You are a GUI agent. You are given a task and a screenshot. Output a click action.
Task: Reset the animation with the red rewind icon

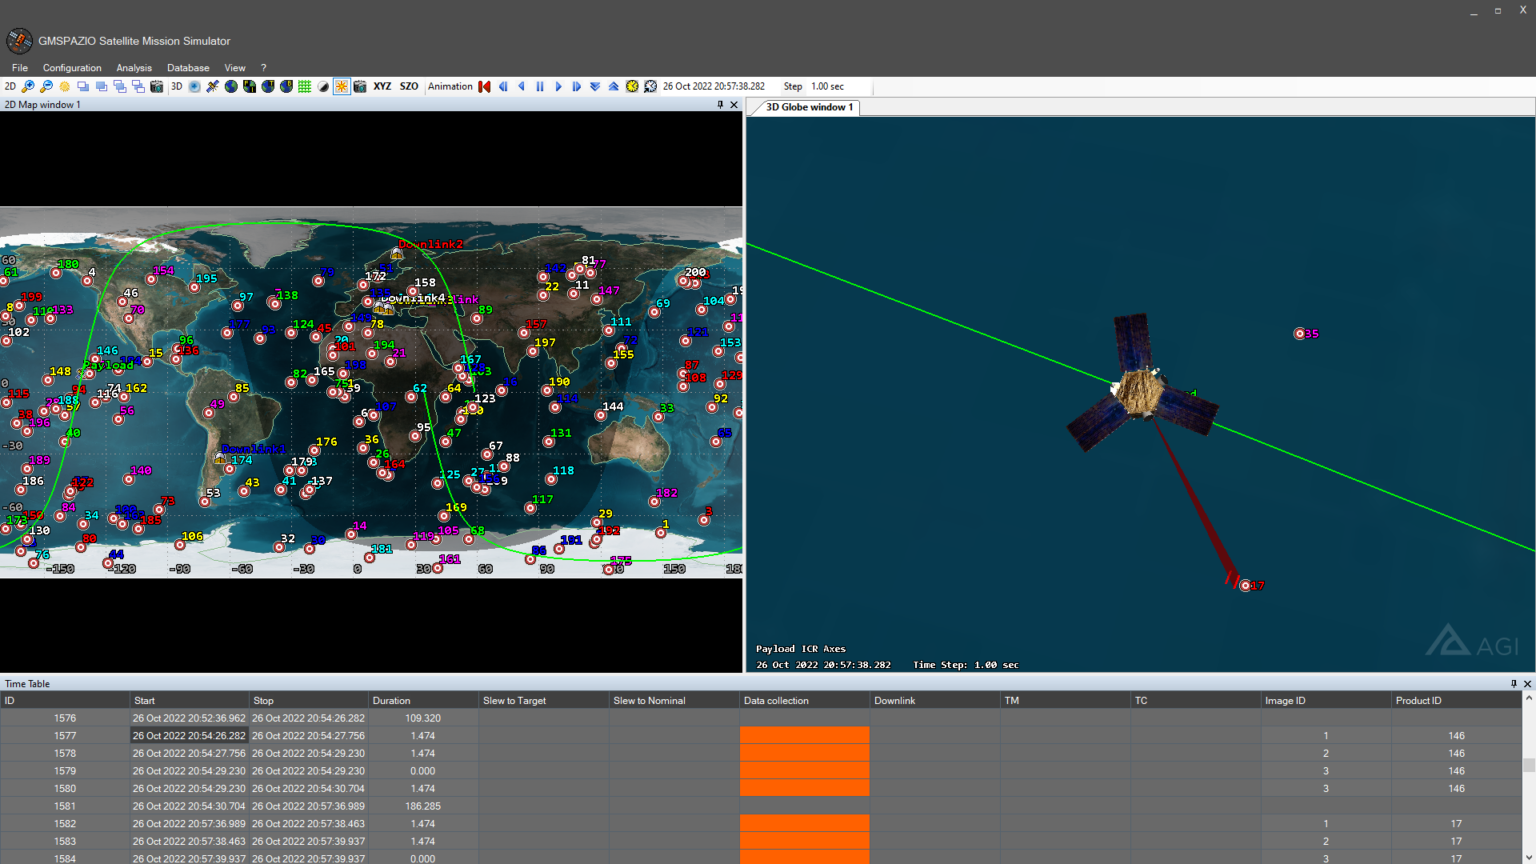pos(484,86)
